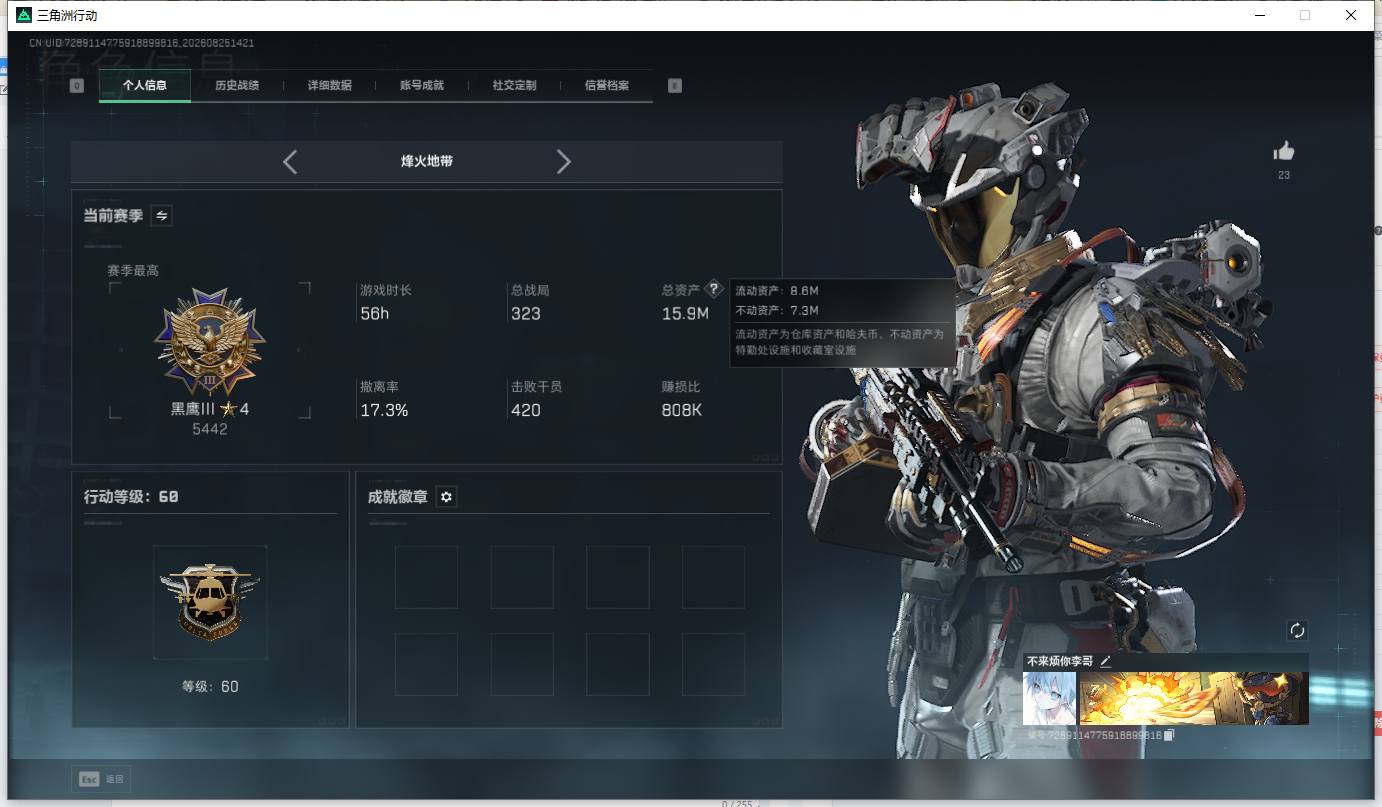Click the 三角洲行动 app icon in title bar
The height and width of the screenshot is (807, 1382).
point(24,15)
